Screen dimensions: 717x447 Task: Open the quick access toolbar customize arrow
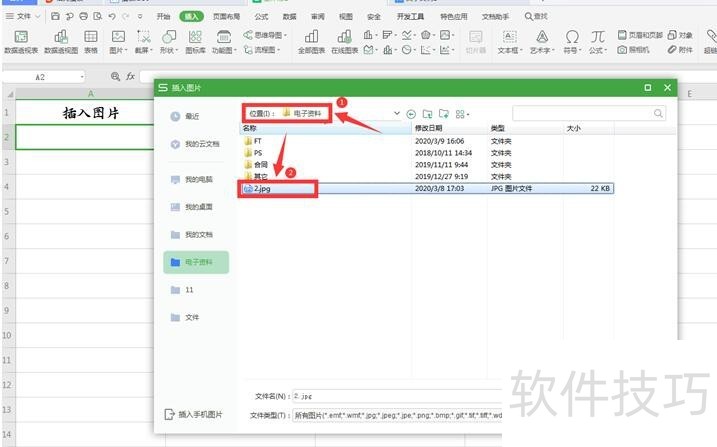140,16
